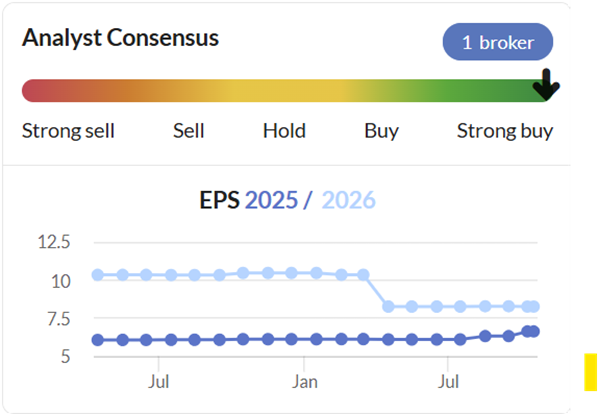The width and height of the screenshot is (598, 414).
Task: Select the 2026 EPS legend label
Action: click(349, 200)
